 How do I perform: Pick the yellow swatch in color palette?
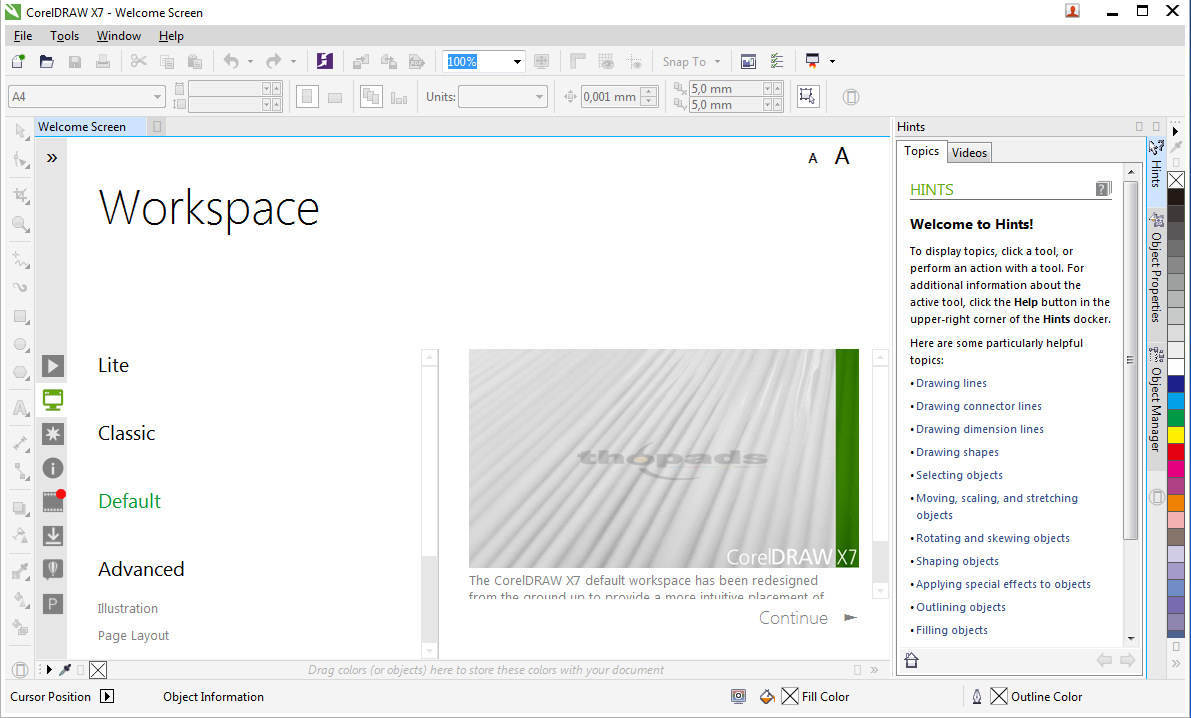(1176, 435)
